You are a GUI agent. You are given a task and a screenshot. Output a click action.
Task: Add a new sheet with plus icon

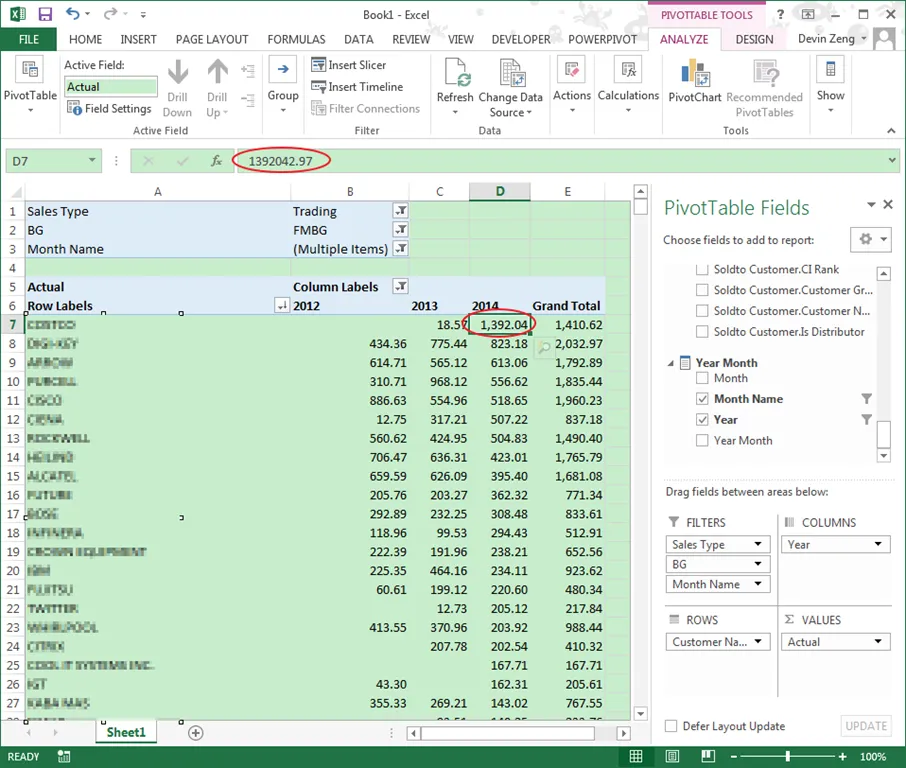(195, 733)
